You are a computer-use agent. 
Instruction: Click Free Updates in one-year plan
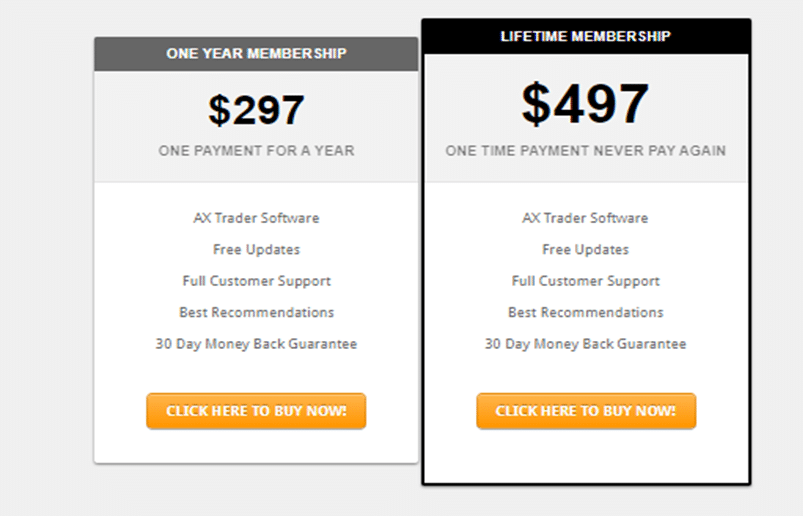click(256, 250)
